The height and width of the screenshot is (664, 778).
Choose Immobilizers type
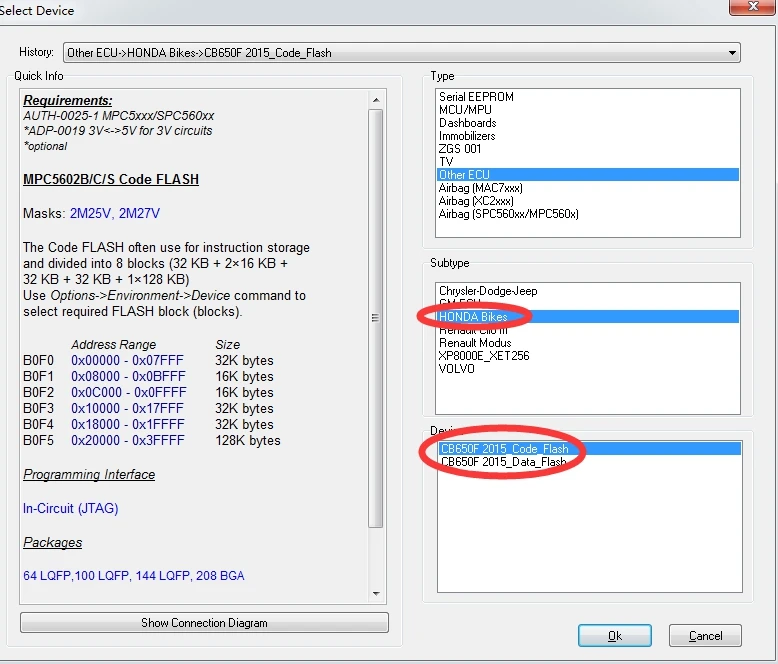[587, 135]
